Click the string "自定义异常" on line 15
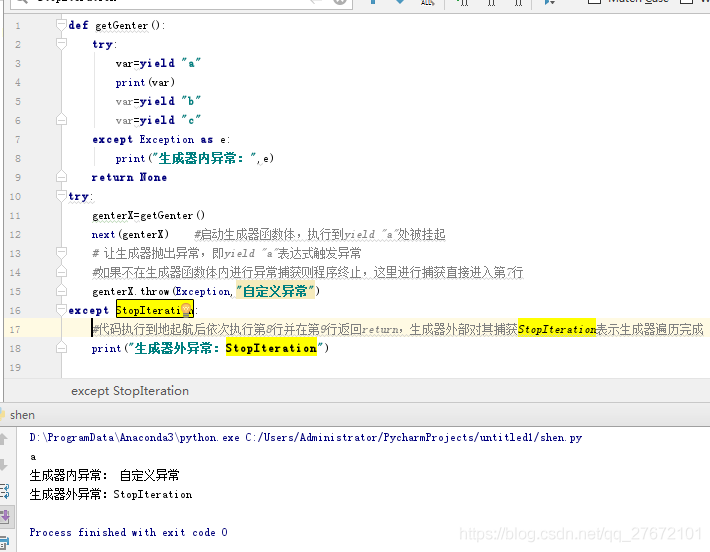Screen dimensions: 710x552 (x=275, y=291)
